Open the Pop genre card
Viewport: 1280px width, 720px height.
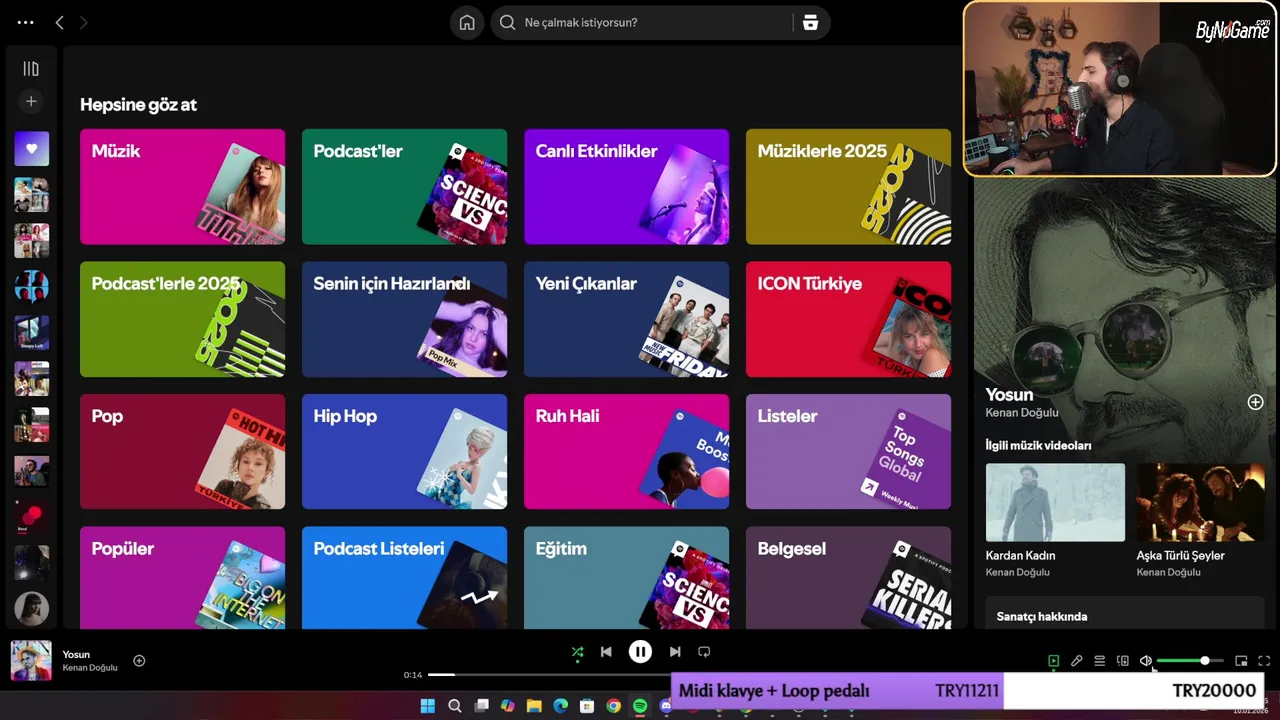pos(182,452)
